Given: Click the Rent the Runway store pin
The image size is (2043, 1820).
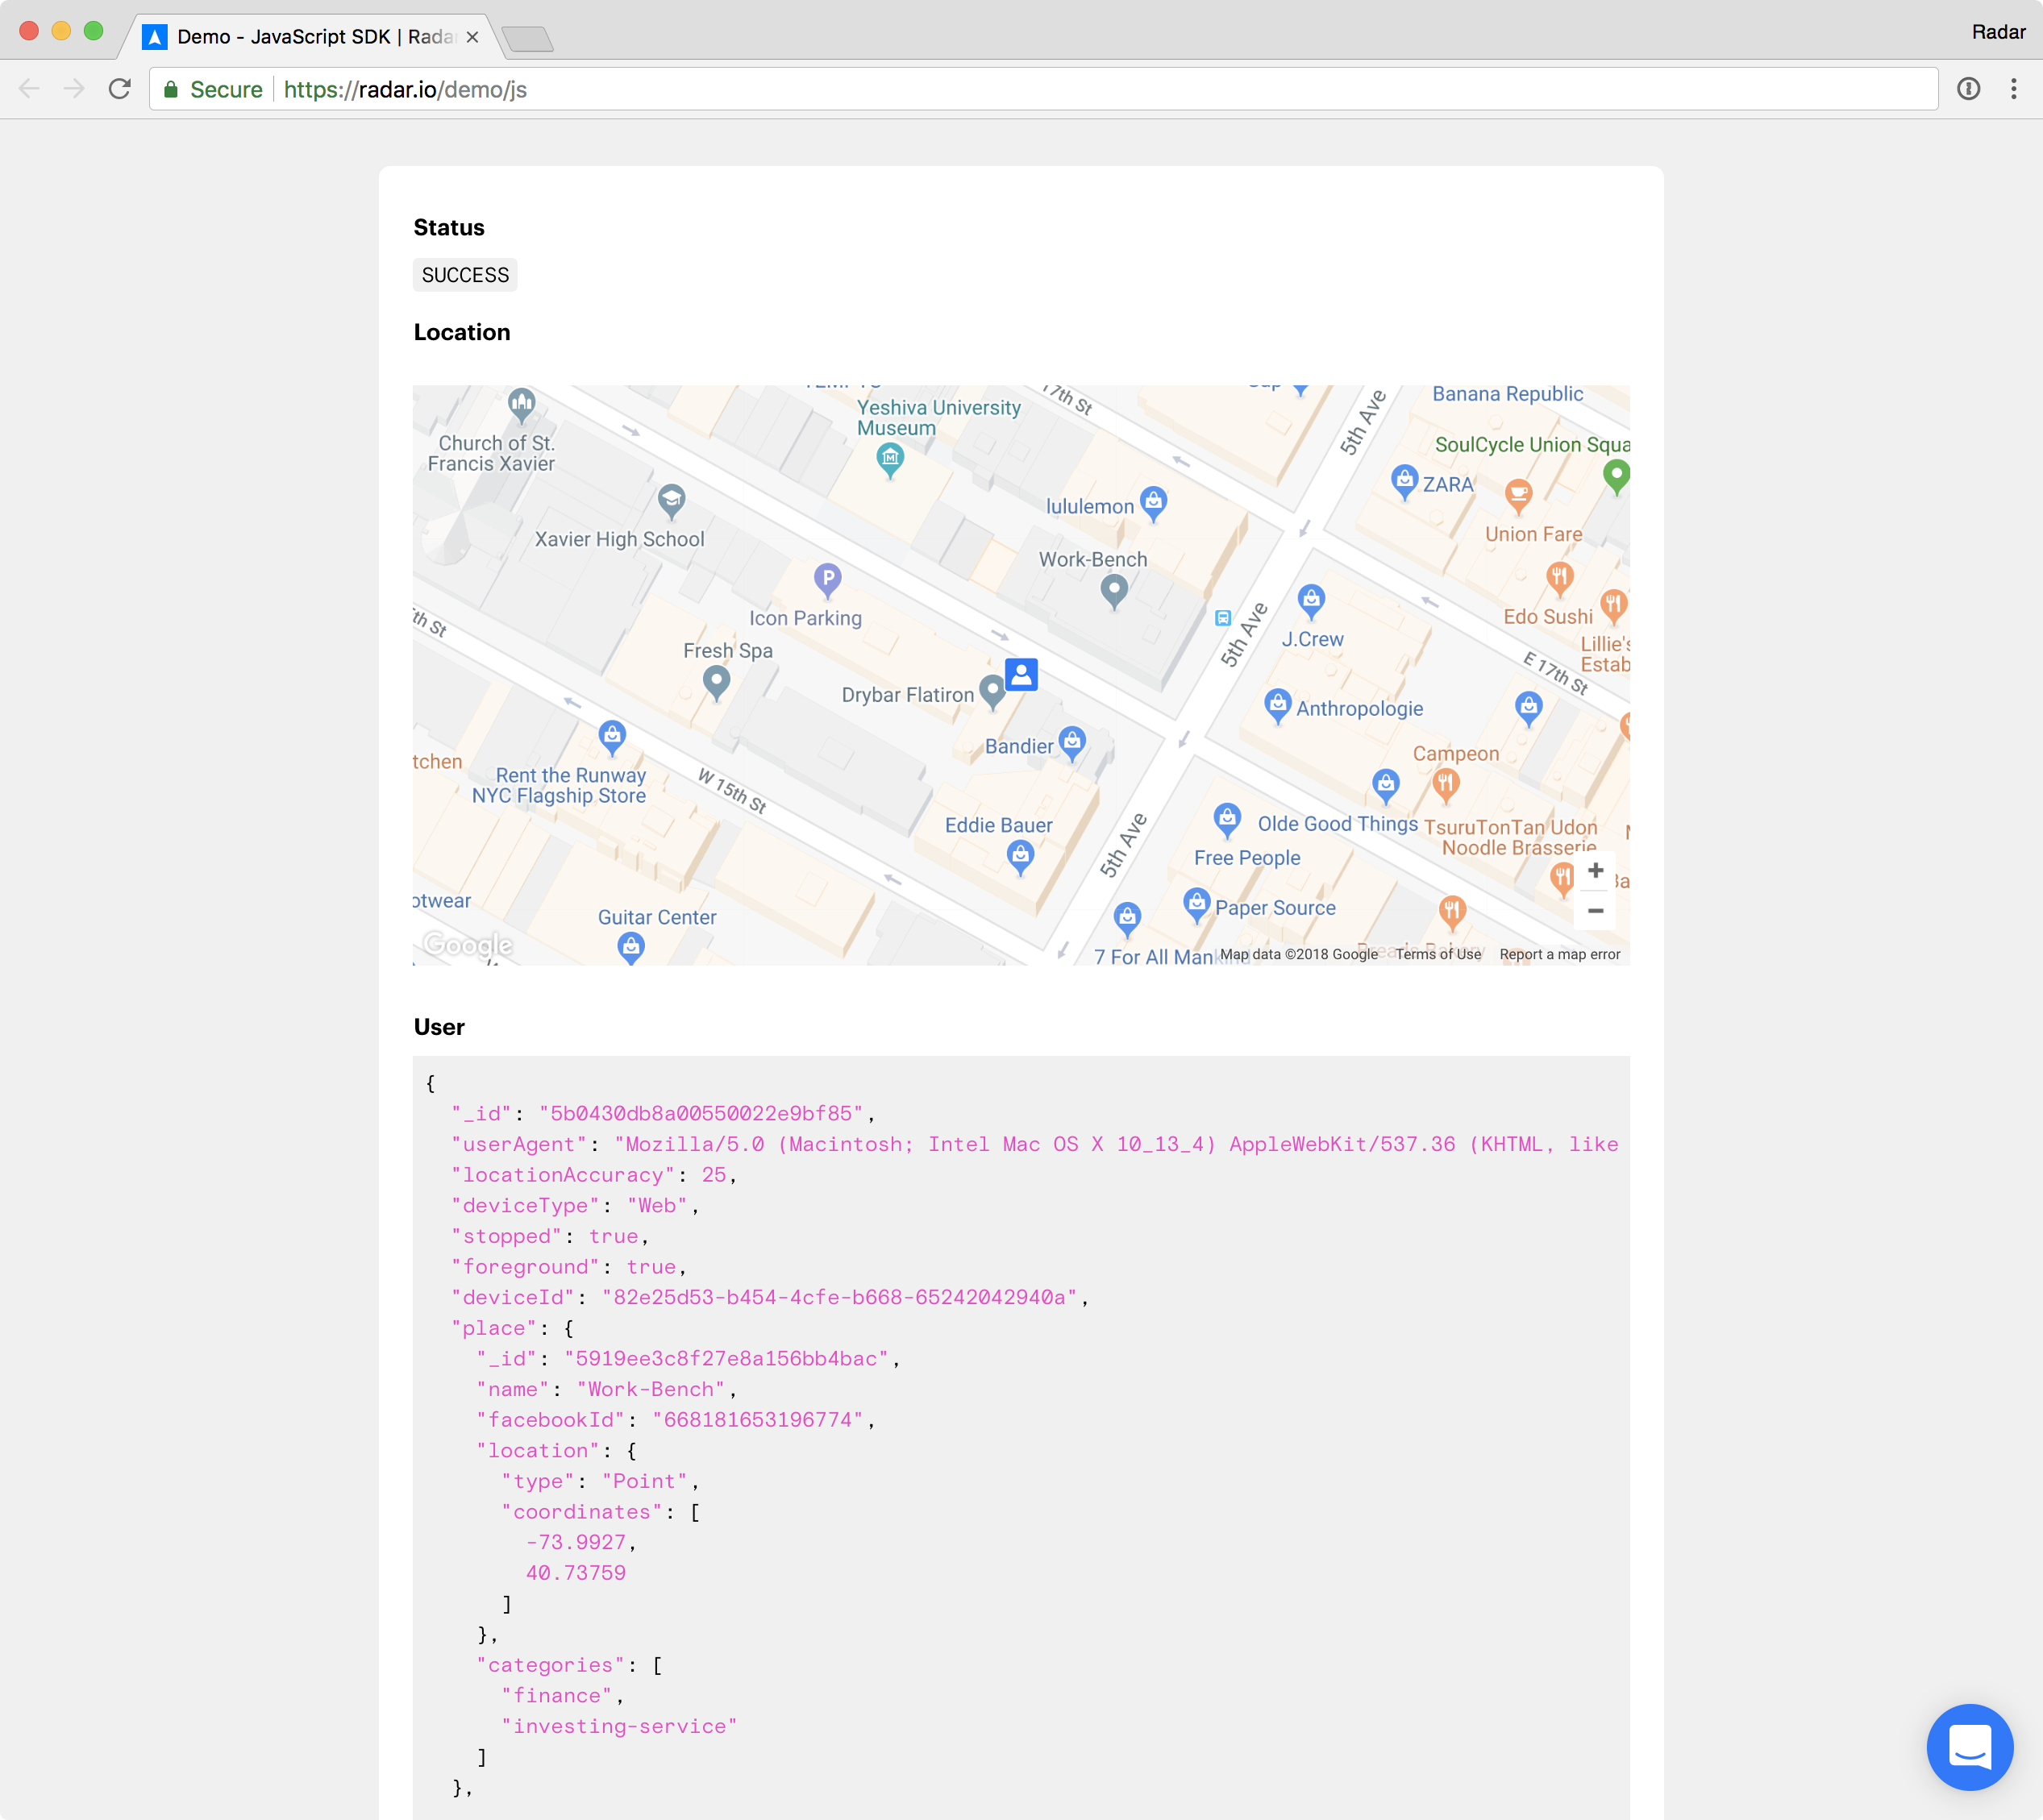Looking at the screenshot, I should [612, 737].
